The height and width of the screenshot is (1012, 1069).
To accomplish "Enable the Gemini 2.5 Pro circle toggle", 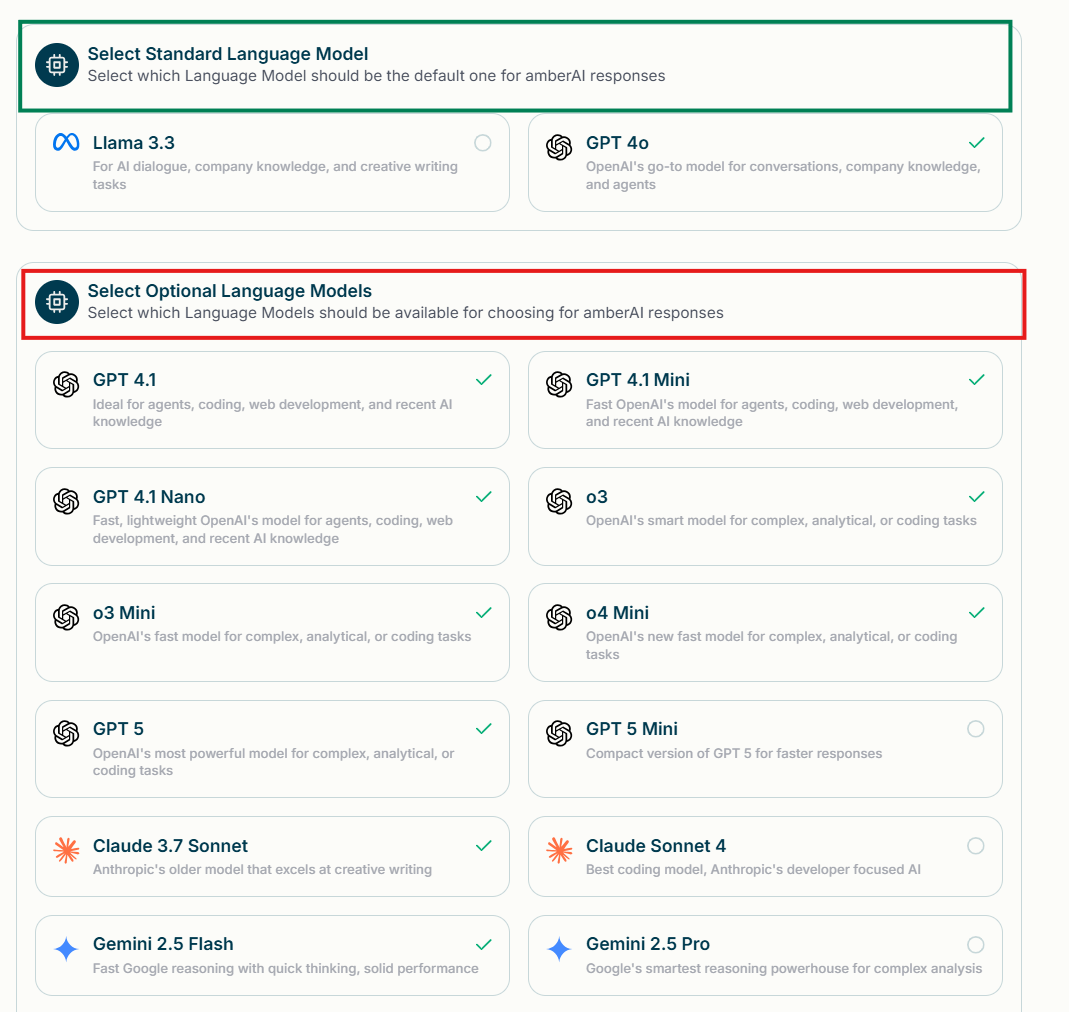I will tap(976, 944).
